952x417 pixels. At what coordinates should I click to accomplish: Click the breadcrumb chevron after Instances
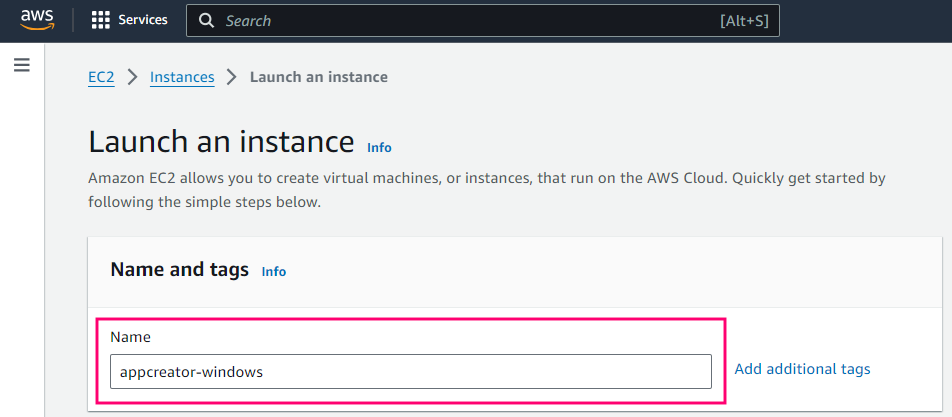232,77
